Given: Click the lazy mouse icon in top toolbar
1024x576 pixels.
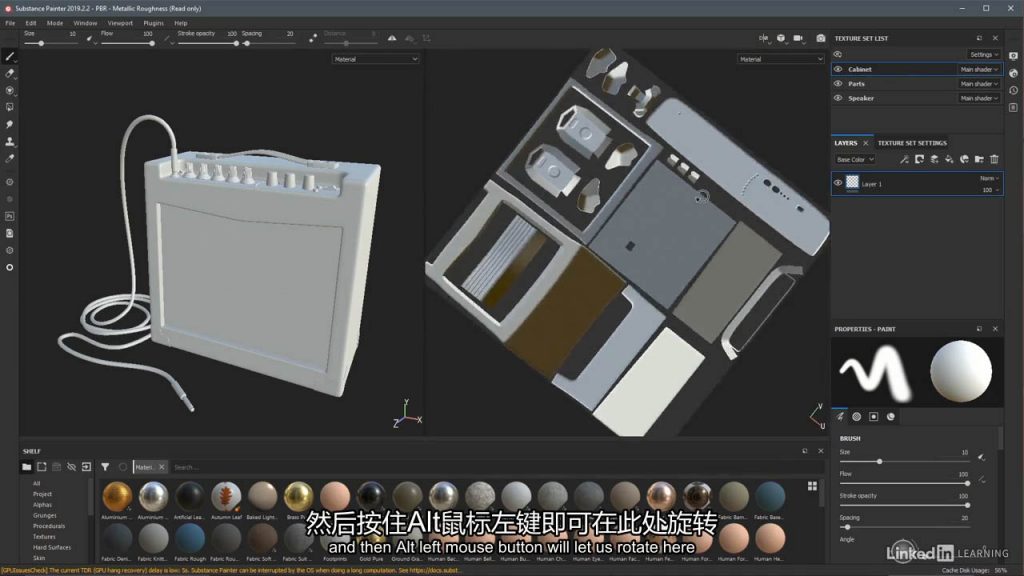Looking at the screenshot, I should pyautogui.click(x=313, y=39).
